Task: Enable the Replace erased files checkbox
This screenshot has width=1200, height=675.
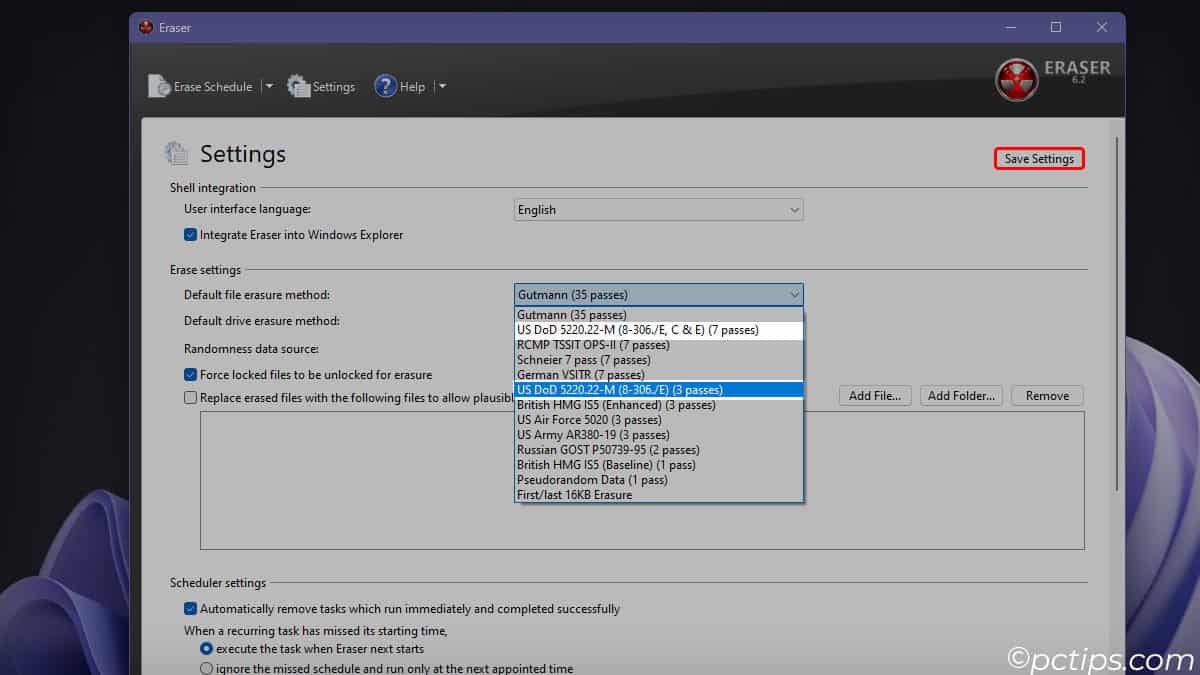Action: [190, 397]
